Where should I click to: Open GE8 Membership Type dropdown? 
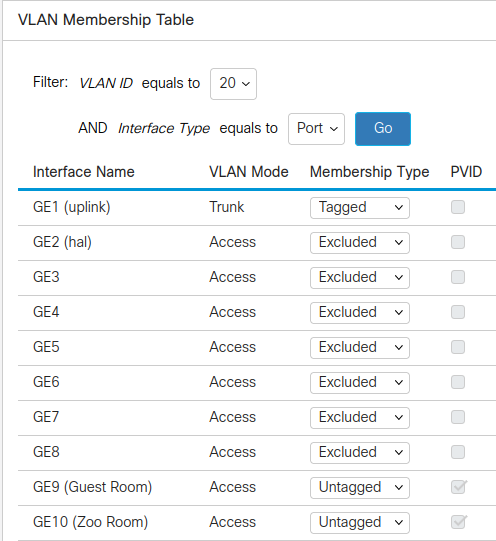point(360,452)
